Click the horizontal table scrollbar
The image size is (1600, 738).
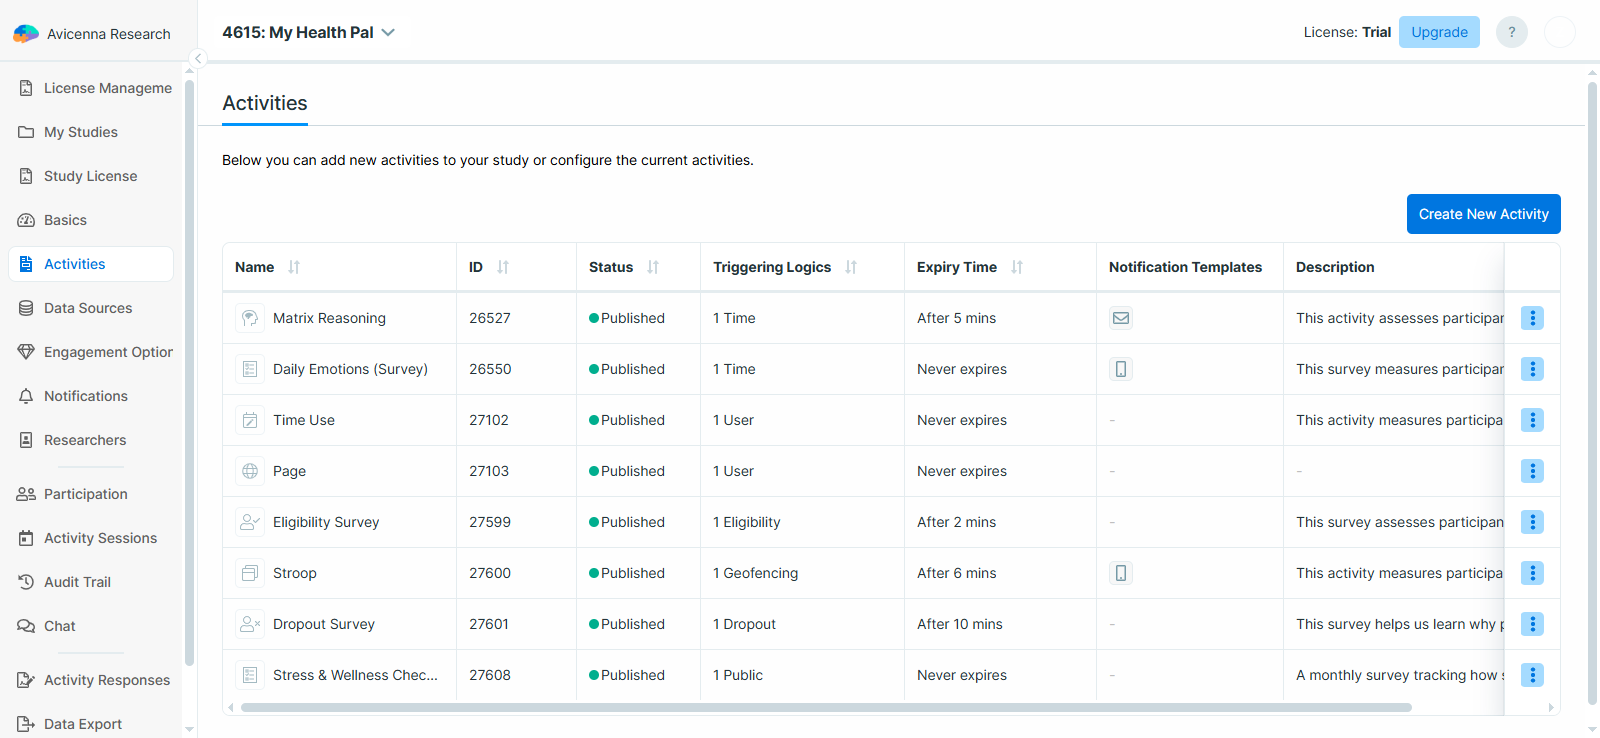(x=825, y=707)
